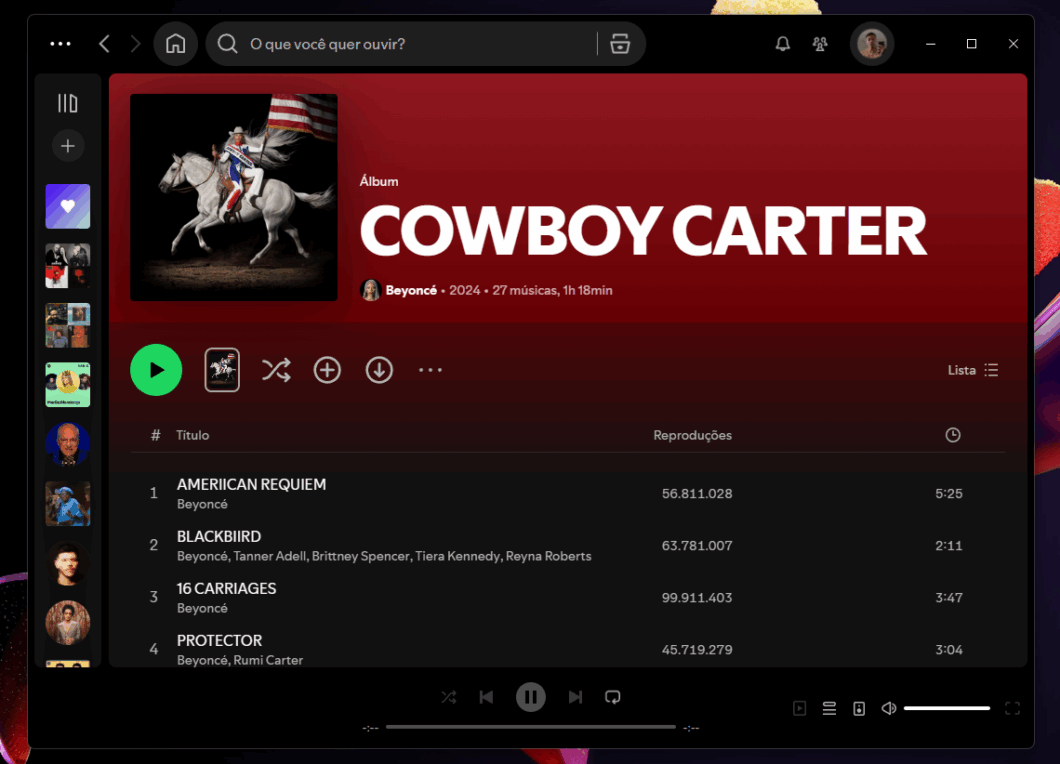Connect to a device via speaker icon
The height and width of the screenshot is (764, 1060).
tap(859, 708)
